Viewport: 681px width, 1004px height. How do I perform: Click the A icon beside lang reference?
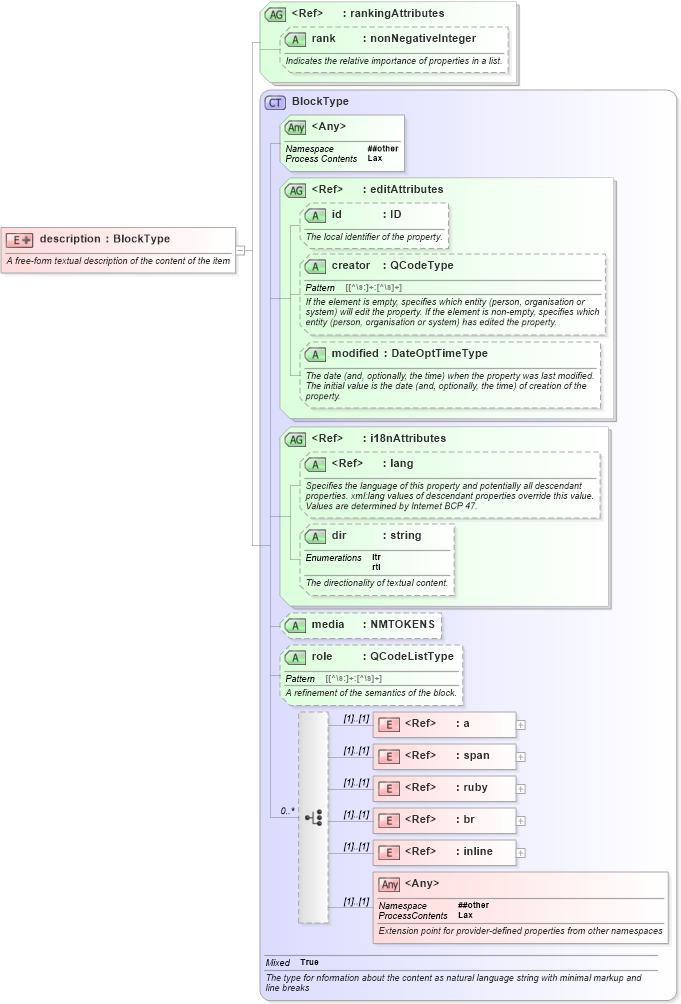(315, 465)
